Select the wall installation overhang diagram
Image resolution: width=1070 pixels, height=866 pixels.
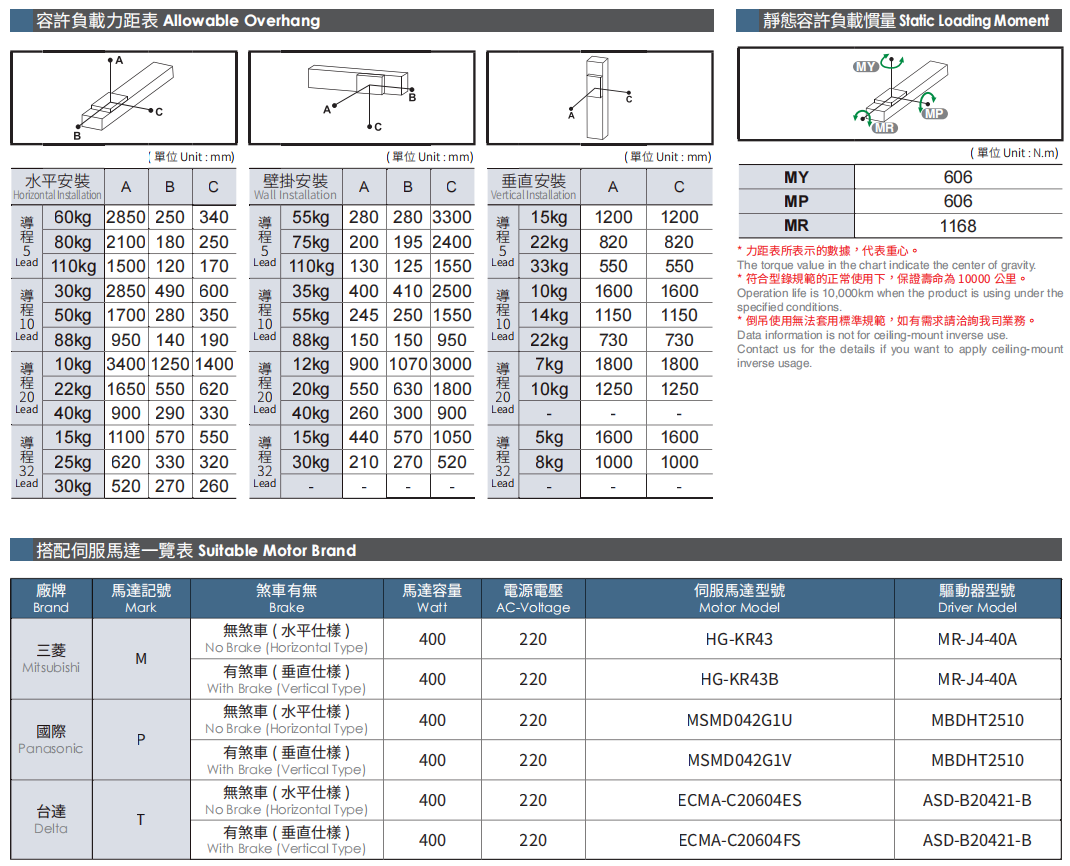[361, 97]
